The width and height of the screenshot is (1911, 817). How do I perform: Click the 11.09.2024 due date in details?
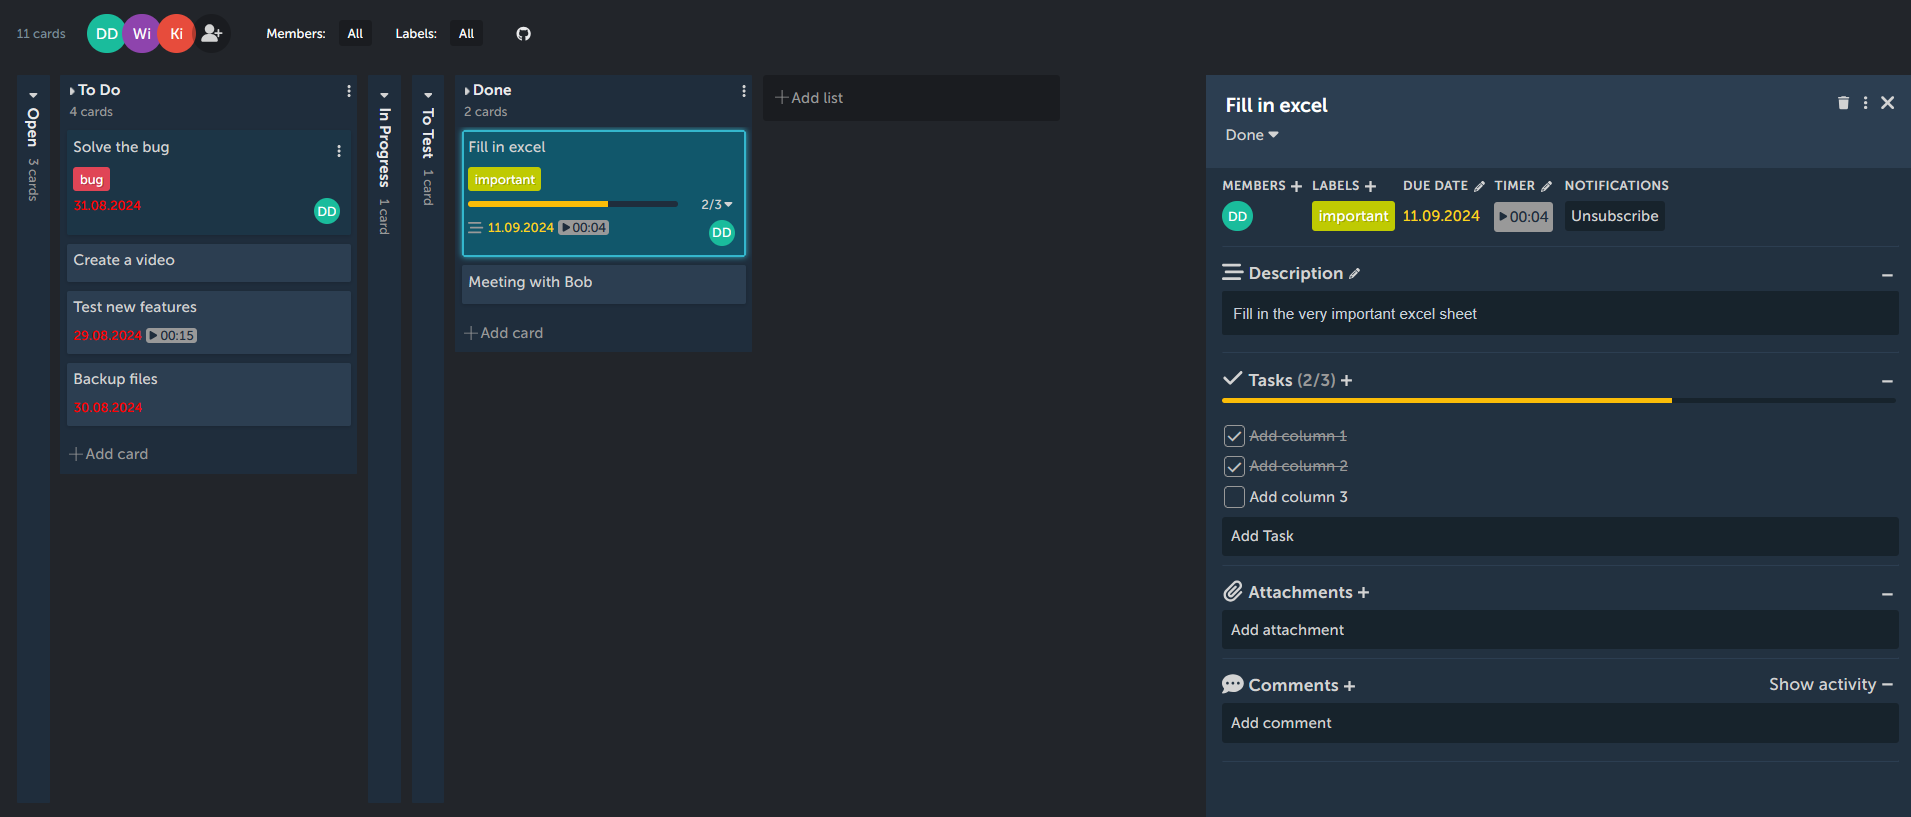pos(1441,216)
